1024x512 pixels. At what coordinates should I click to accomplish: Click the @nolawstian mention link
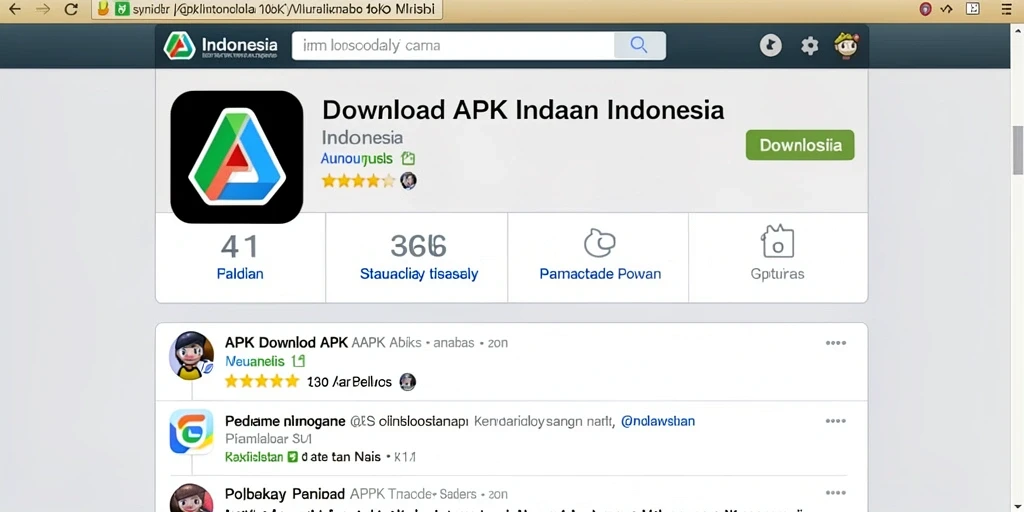pyautogui.click(x=658, y=421)
